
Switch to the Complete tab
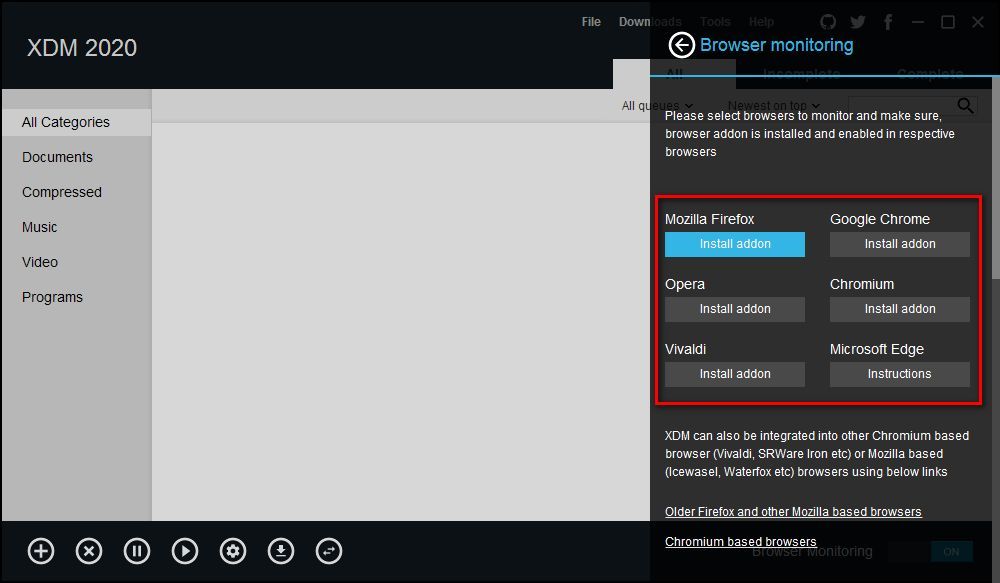(x=929, y=75)
